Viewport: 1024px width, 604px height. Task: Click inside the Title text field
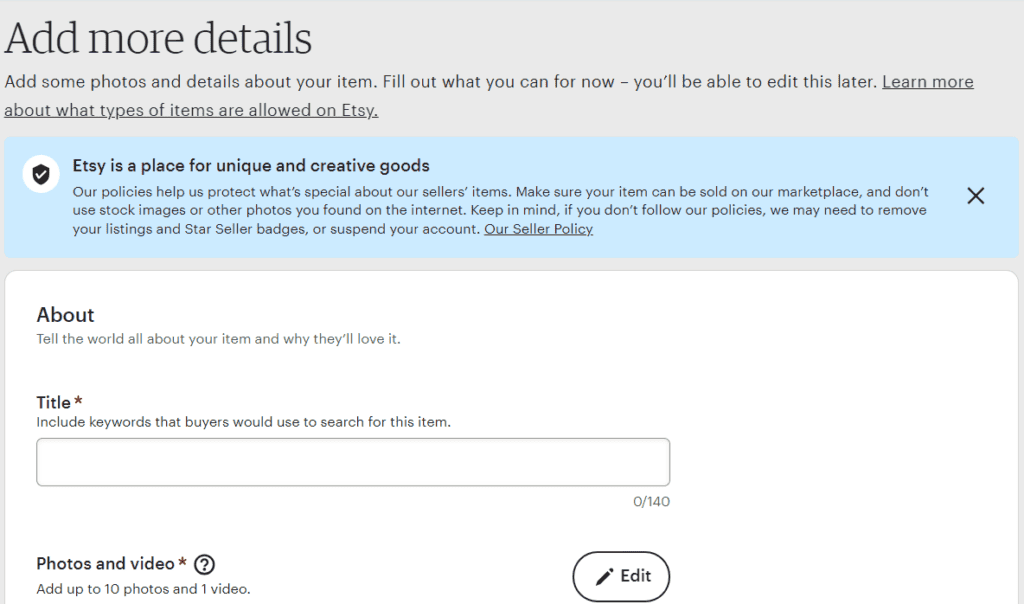352,461
